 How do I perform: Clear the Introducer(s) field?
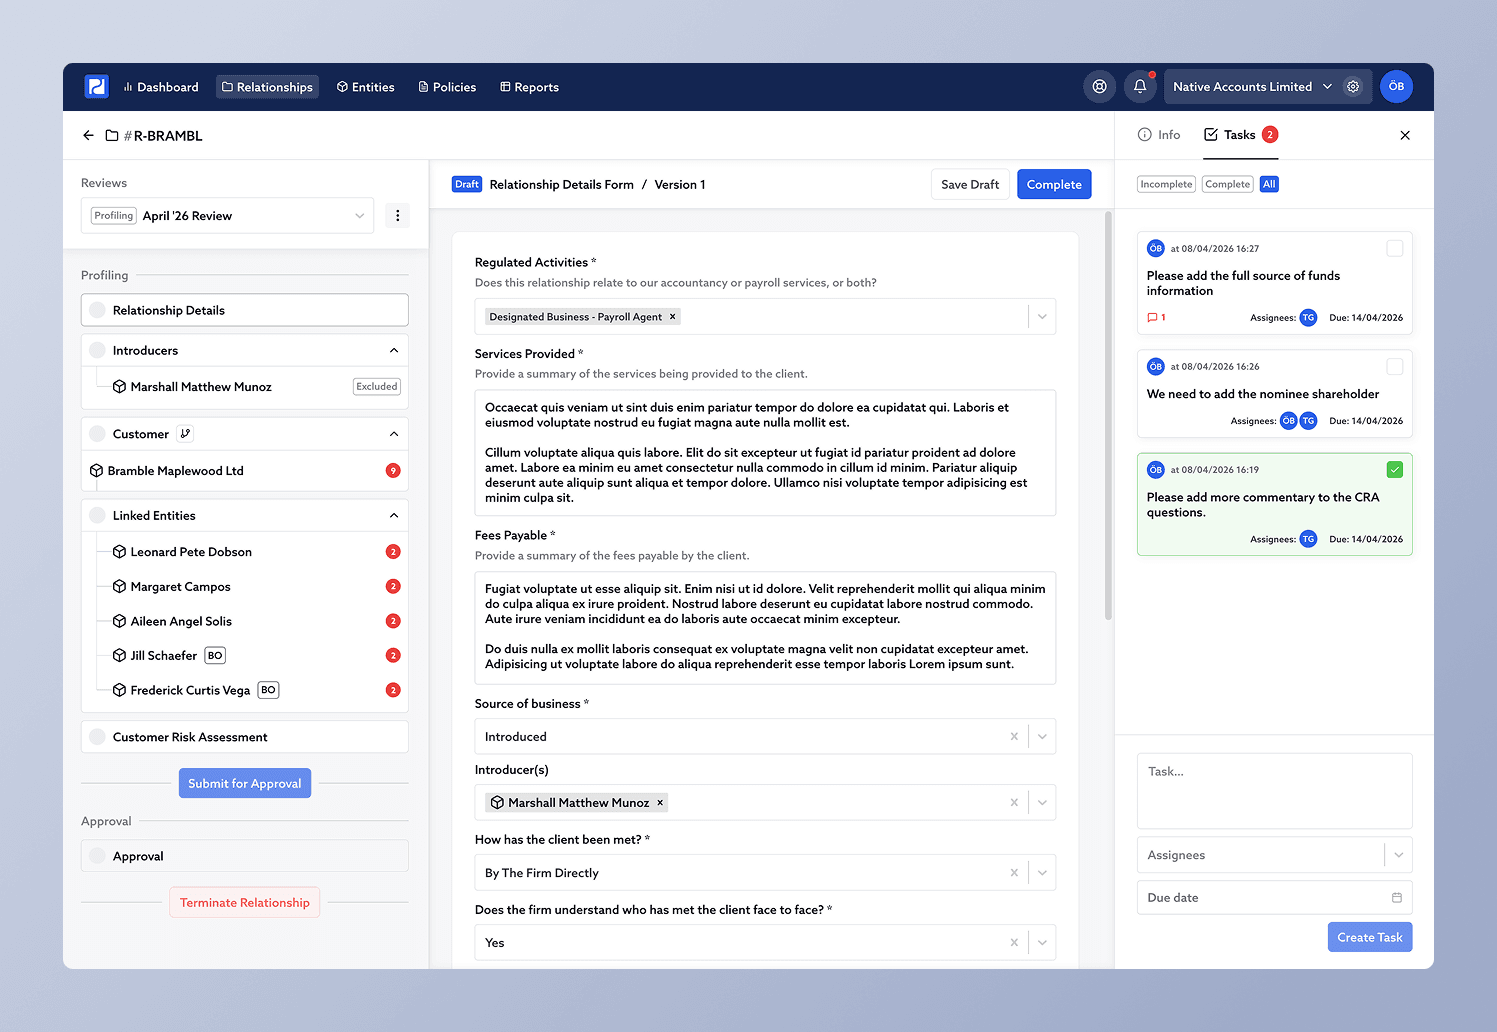click(x=1014, y=803)
